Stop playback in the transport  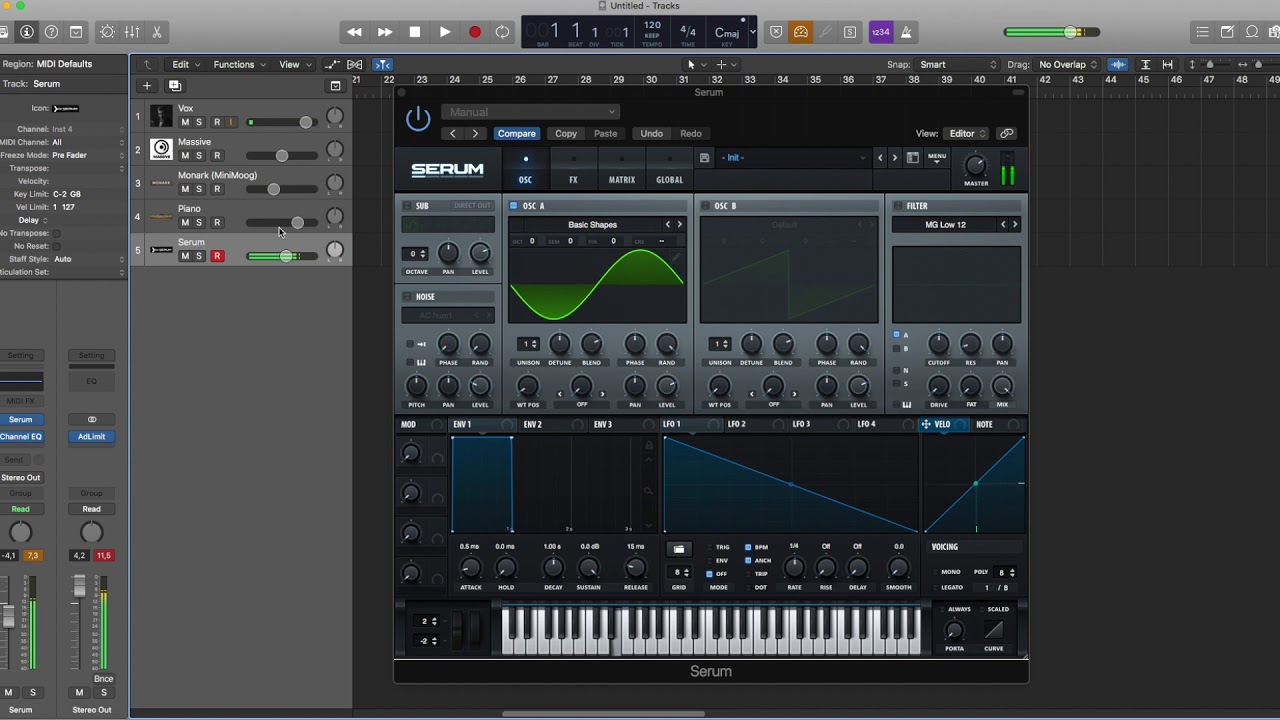click(415, 32)
